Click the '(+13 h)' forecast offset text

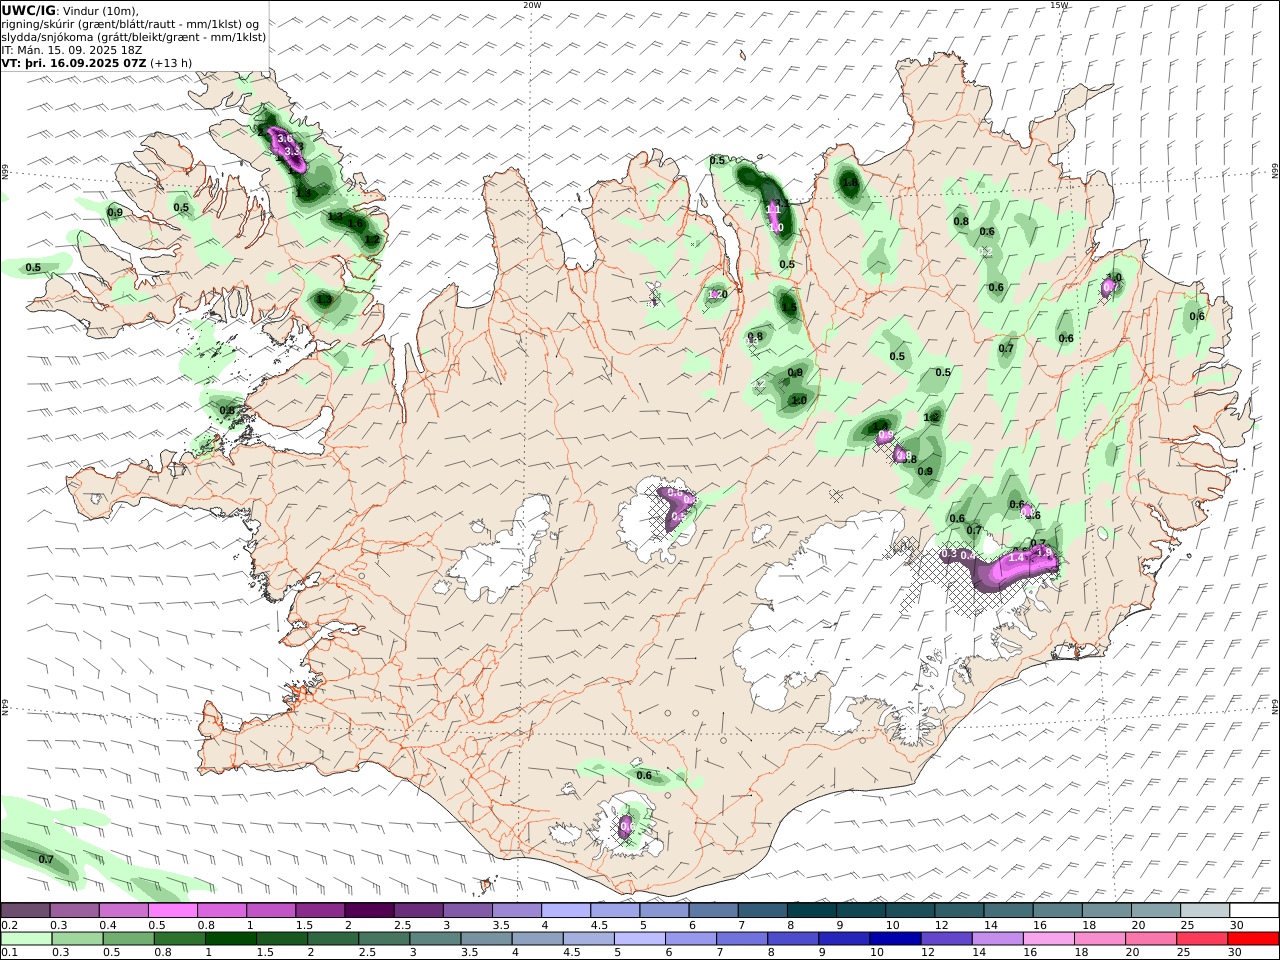171,63
